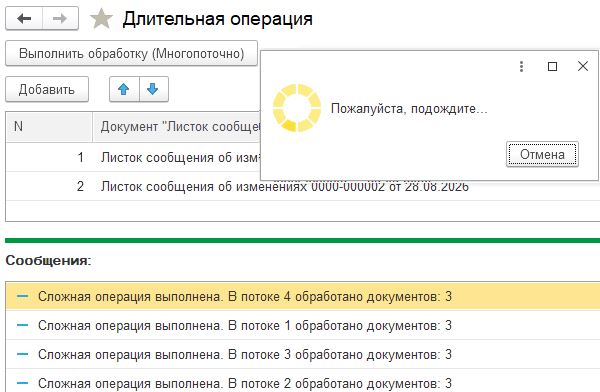Go back with the left arrow button
Image resolution: width=600 pixels, height=392 pixels.
coord(24,18)
